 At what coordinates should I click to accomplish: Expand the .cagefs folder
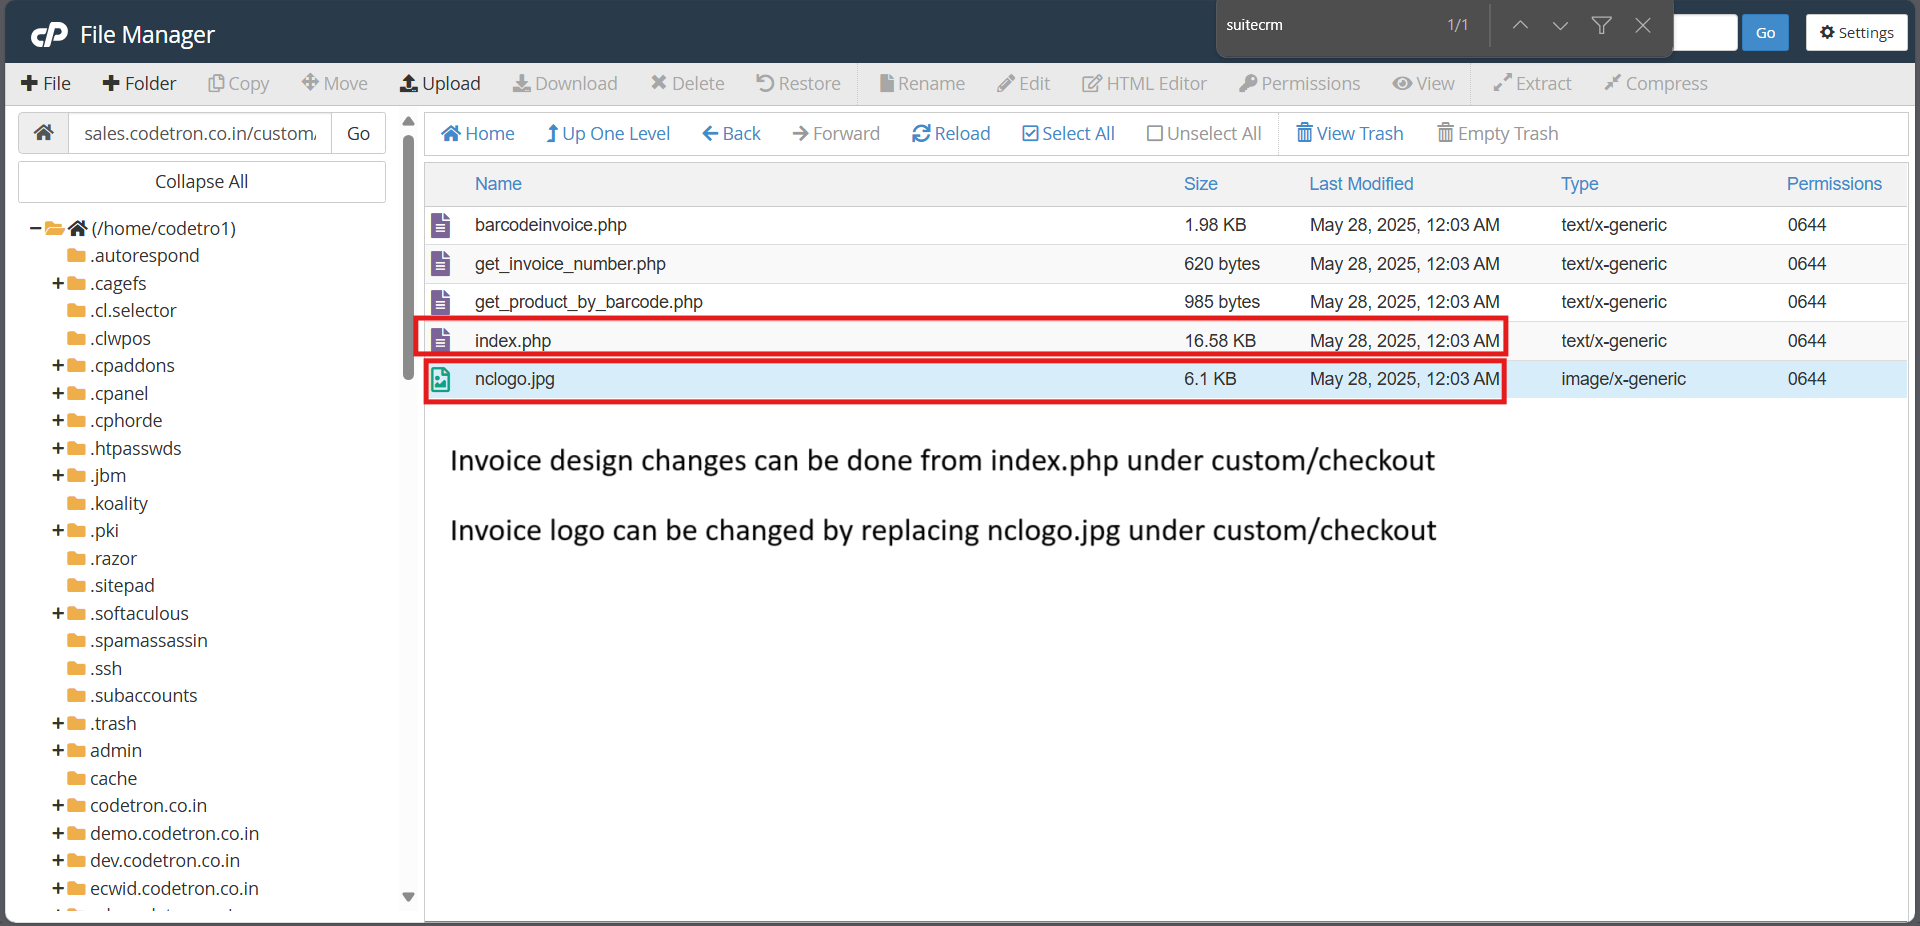[58, 284]
